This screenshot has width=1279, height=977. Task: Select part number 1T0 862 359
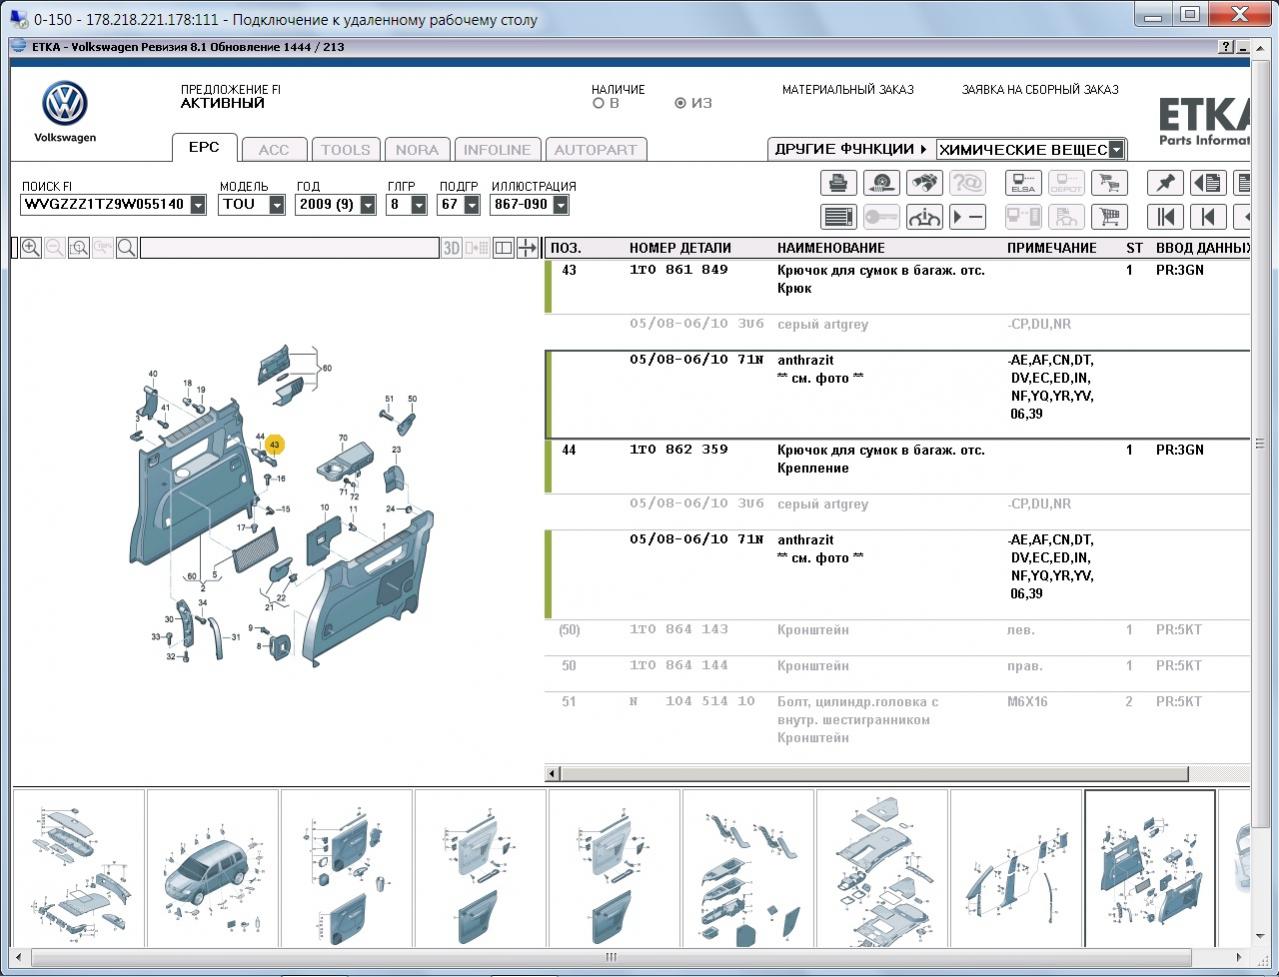tap(679, 450)
